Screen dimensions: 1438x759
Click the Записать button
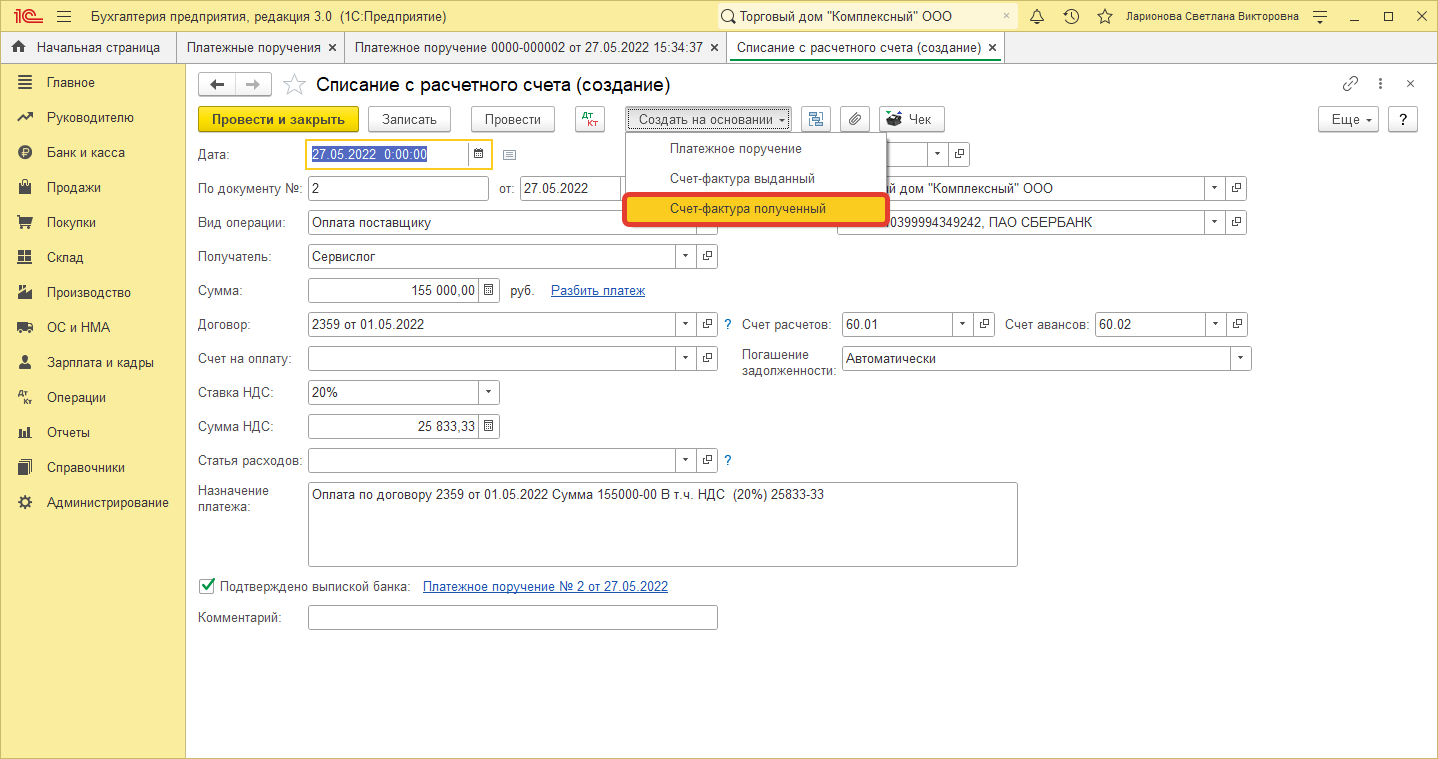[x=410, y=119]
